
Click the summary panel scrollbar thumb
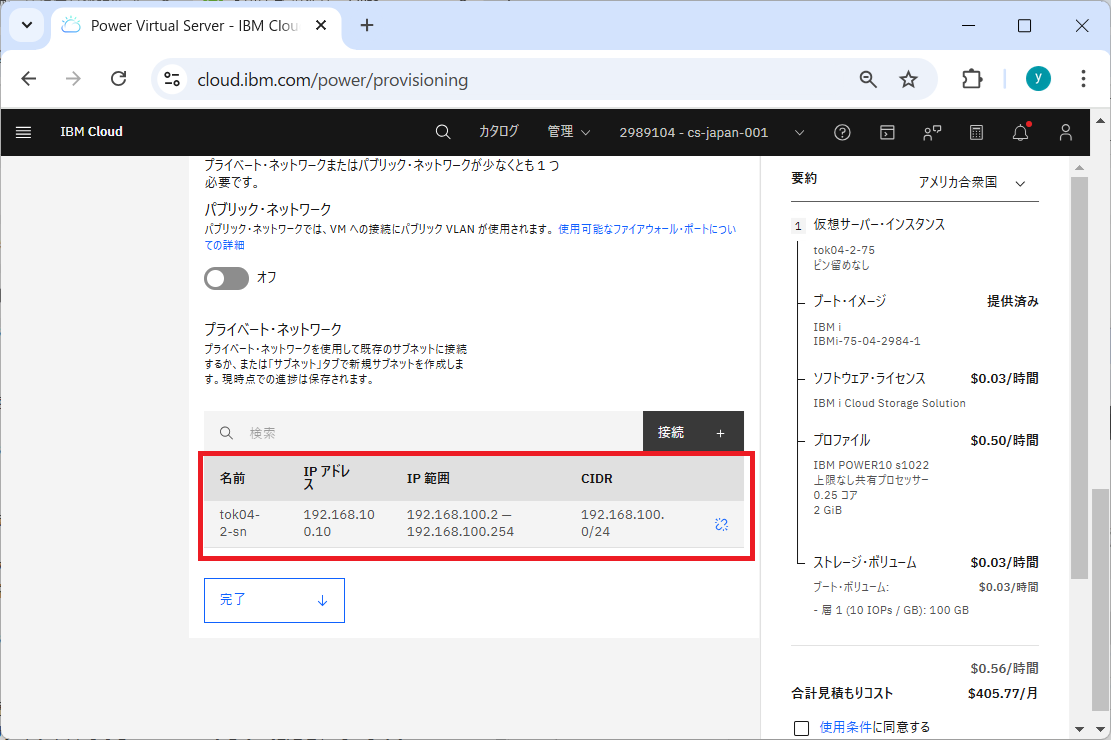(x=1079, y=376)
